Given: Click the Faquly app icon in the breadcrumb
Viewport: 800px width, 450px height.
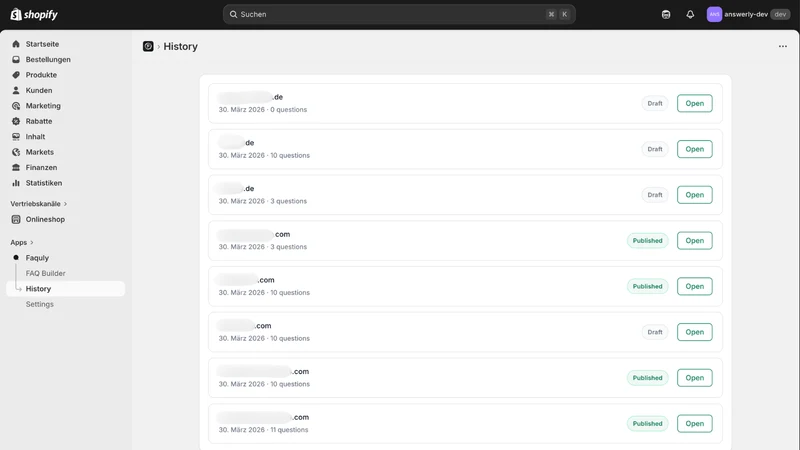Looking at the screenshot, I should point(148,46).
